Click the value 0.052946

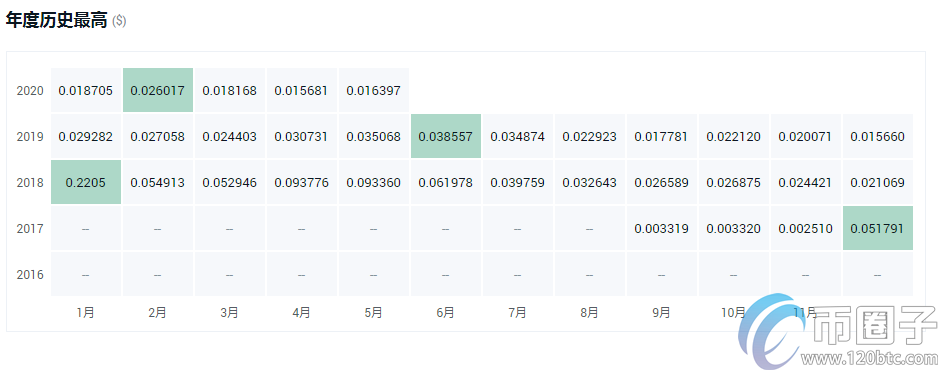pyautogui.click(x=230, y=183)
